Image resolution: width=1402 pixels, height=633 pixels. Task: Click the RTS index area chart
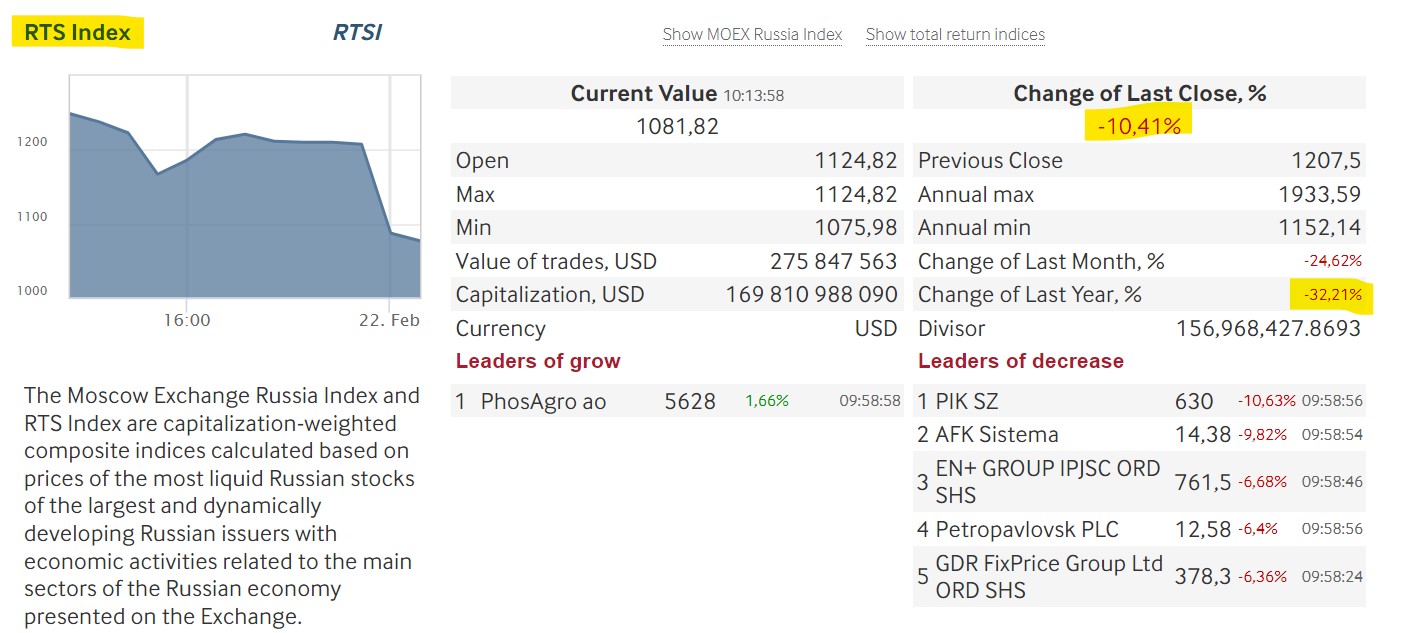point(244,188)
